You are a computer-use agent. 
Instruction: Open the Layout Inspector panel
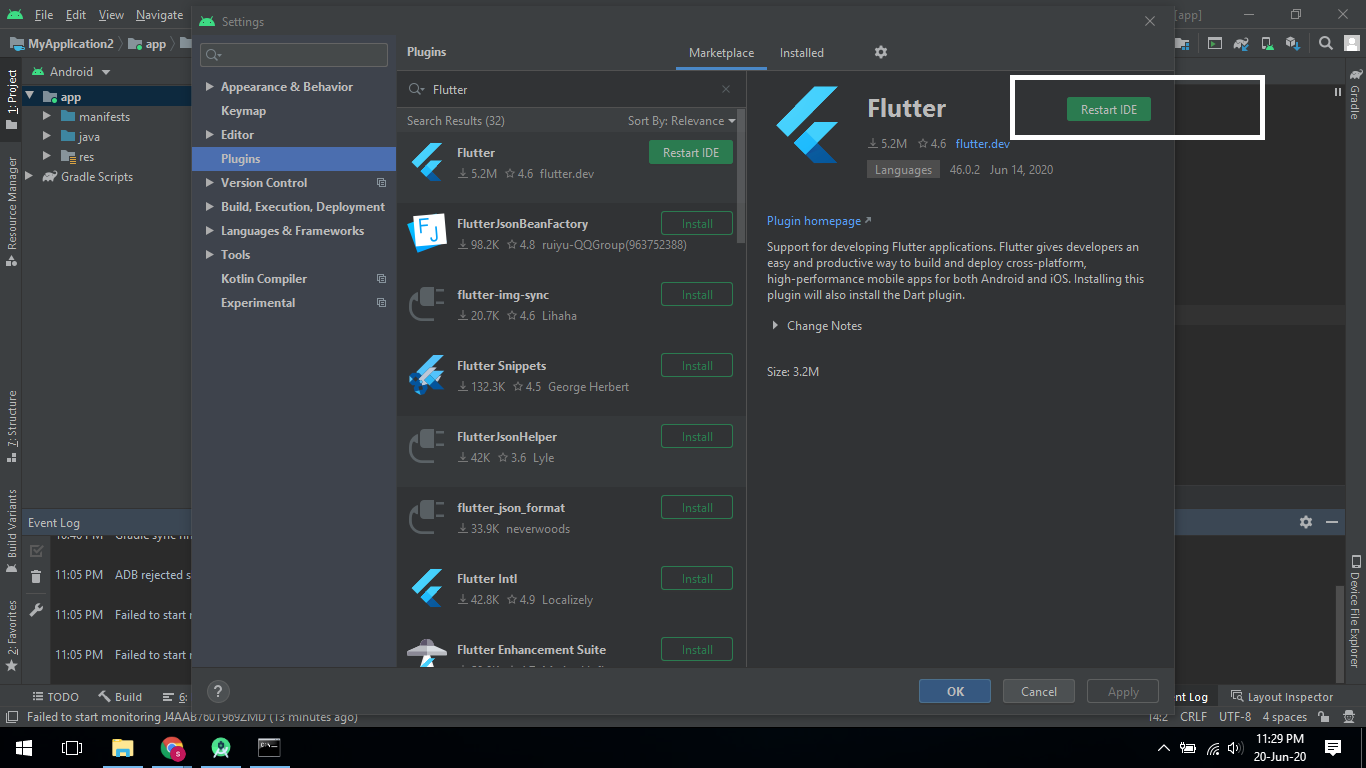tap(1290, 696)
